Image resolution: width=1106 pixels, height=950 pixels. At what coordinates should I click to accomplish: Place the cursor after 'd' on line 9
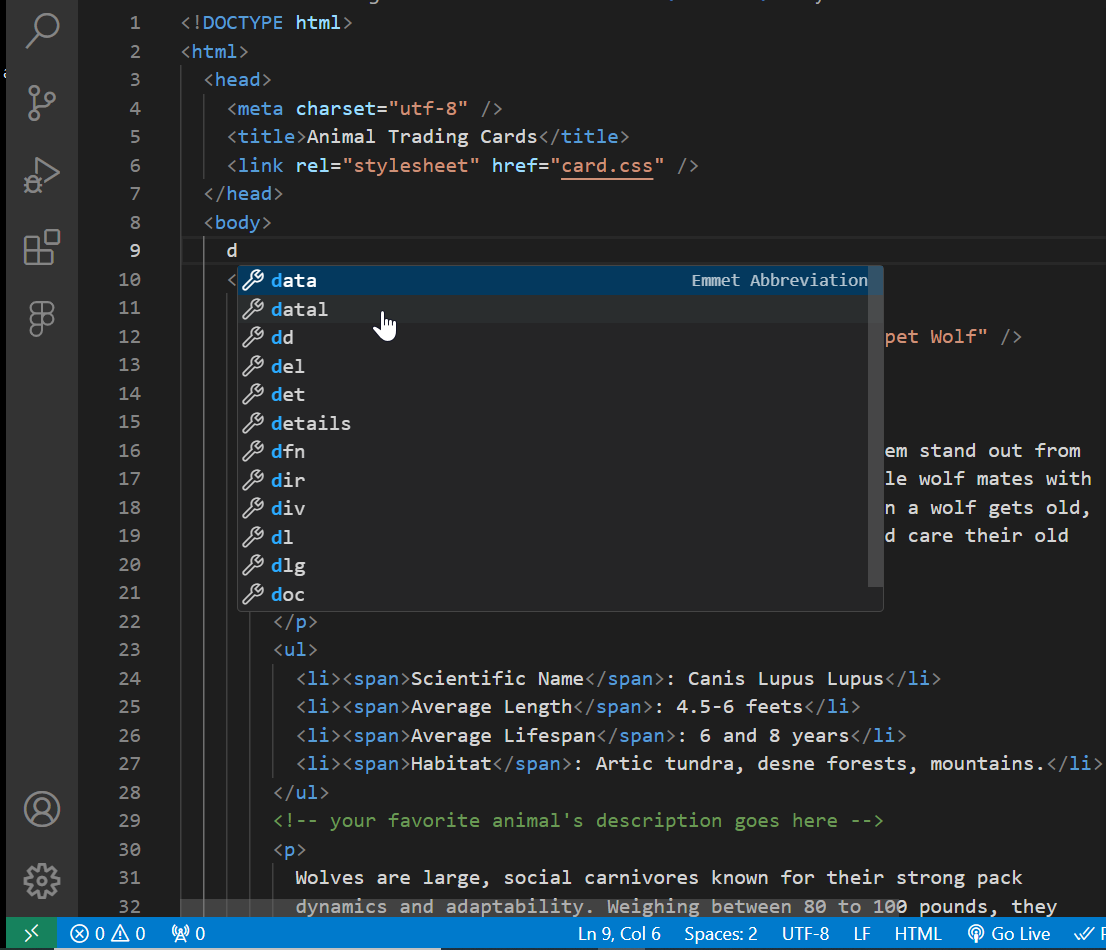point(238,251)
